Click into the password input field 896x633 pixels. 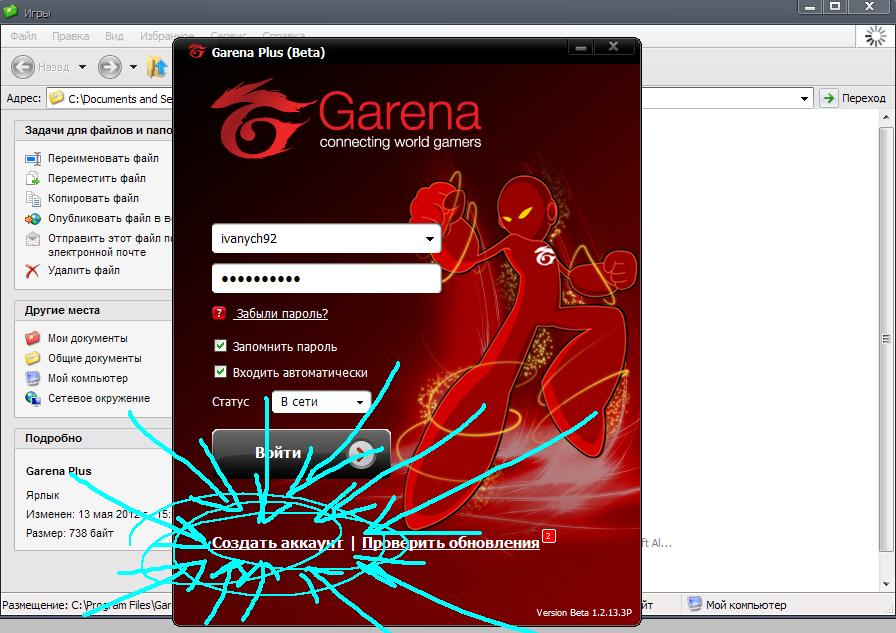[326, 278]
